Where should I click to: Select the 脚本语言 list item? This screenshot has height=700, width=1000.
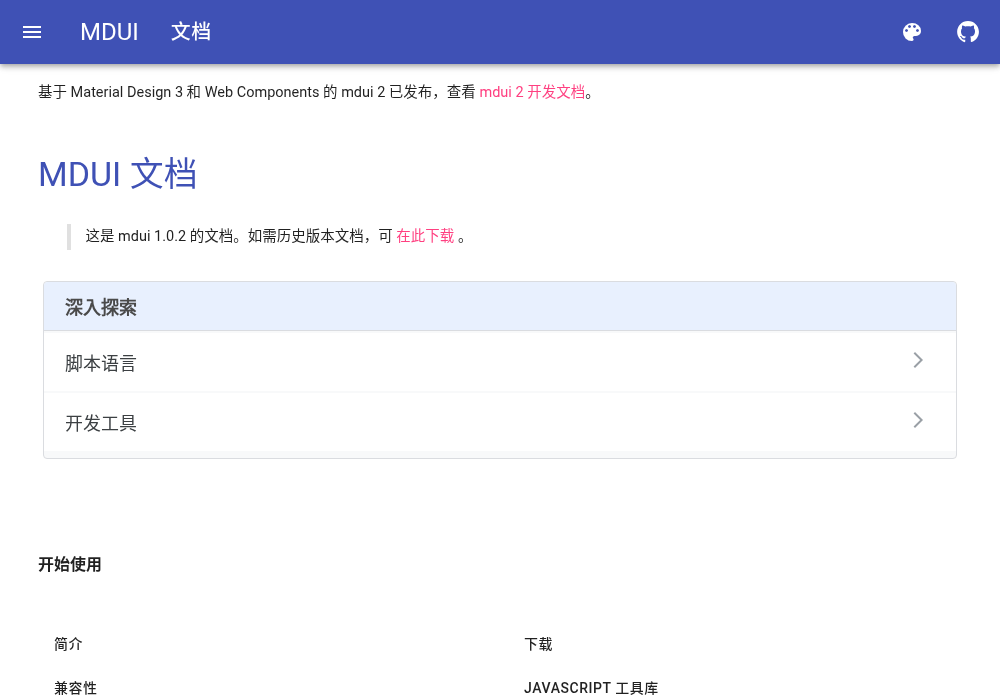coord(500,361)
